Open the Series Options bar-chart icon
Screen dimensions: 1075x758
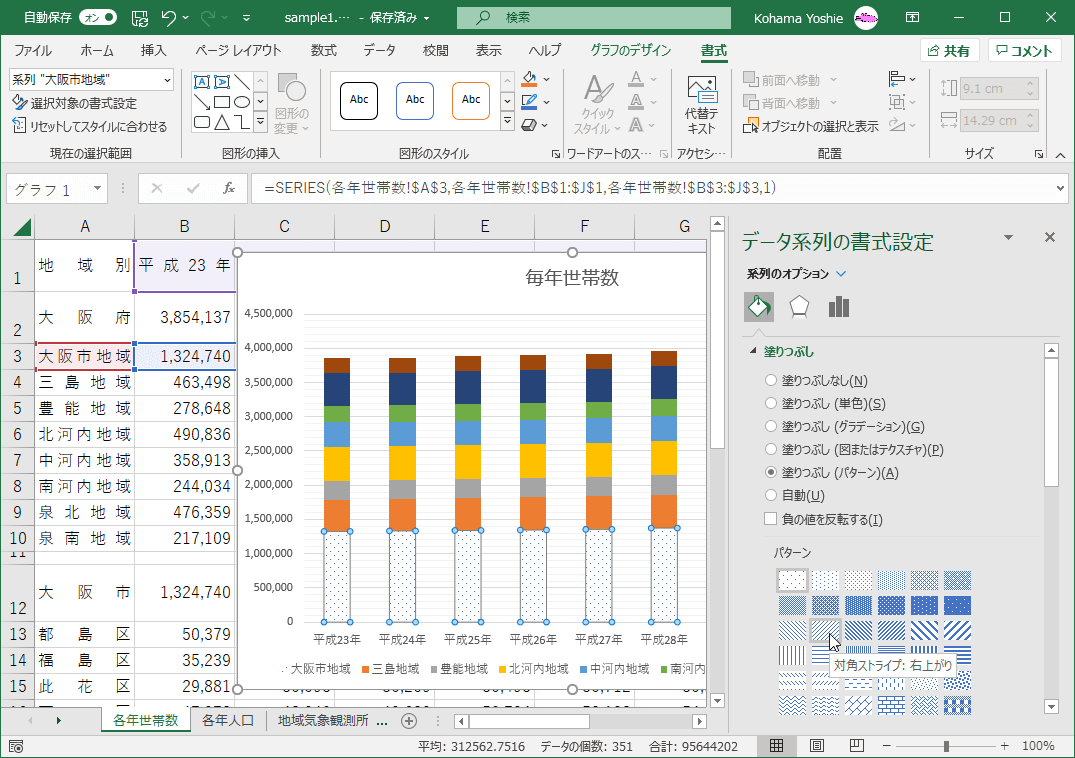pos(838,307)
